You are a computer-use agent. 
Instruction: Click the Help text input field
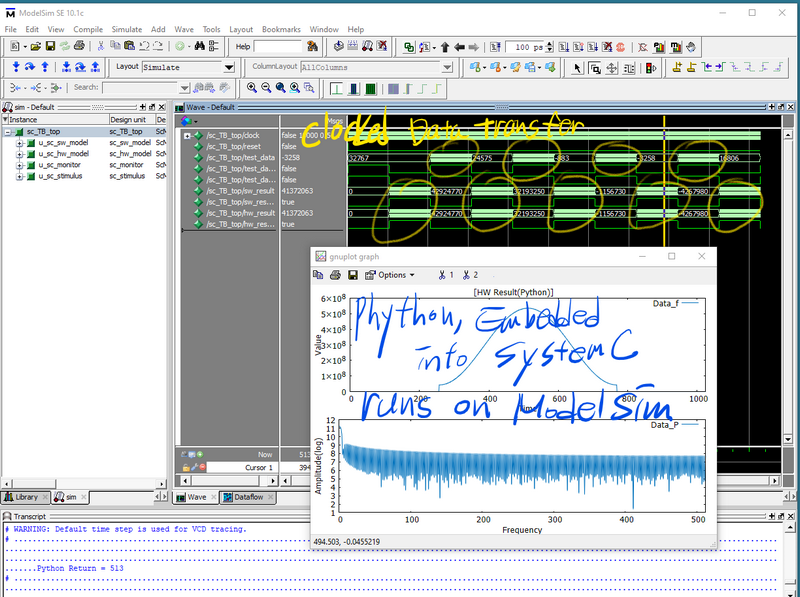[278, 46]
